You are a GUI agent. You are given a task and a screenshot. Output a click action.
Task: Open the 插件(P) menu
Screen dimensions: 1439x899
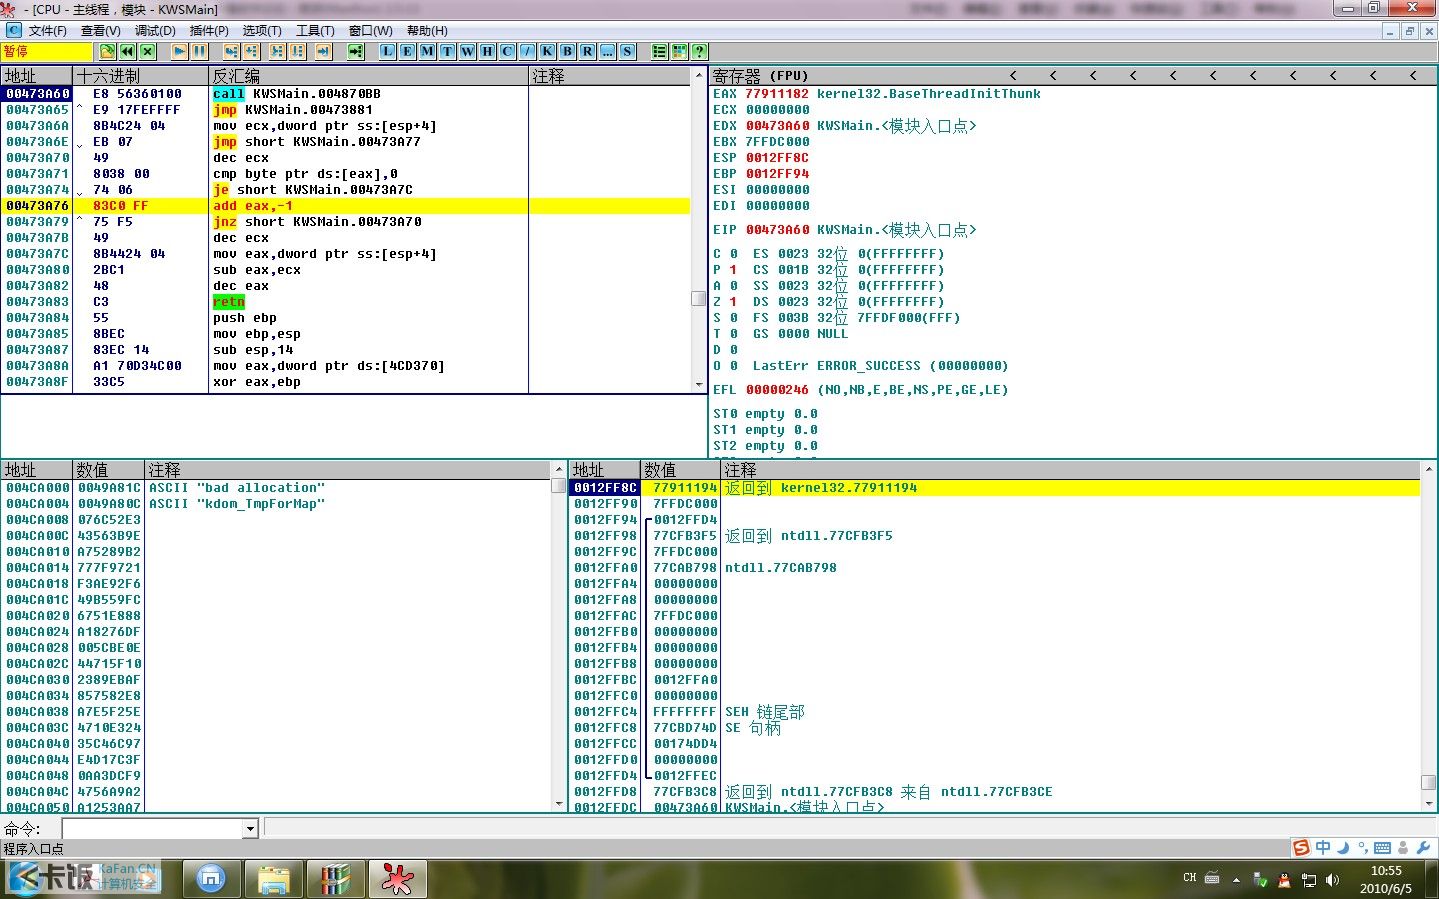pos(209,31)
